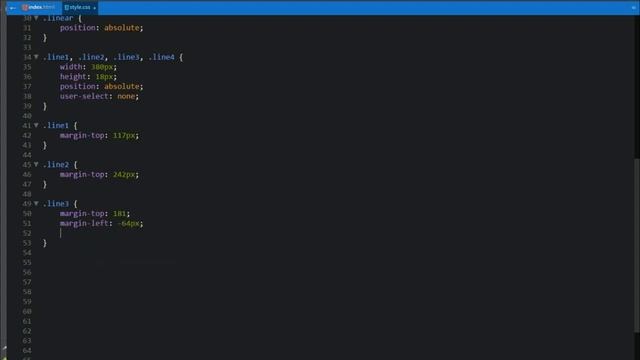Switch to the index.html tab

[39, 7]
